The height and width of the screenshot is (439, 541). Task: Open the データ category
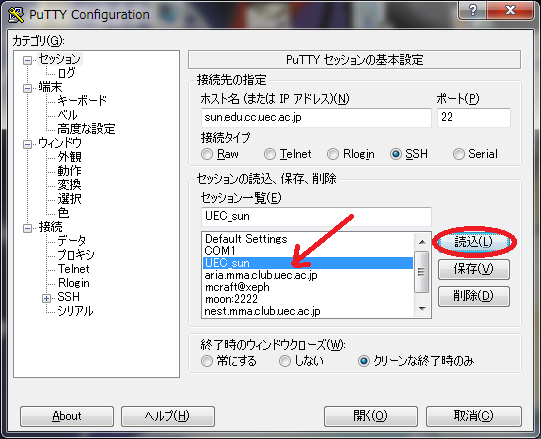72,241
